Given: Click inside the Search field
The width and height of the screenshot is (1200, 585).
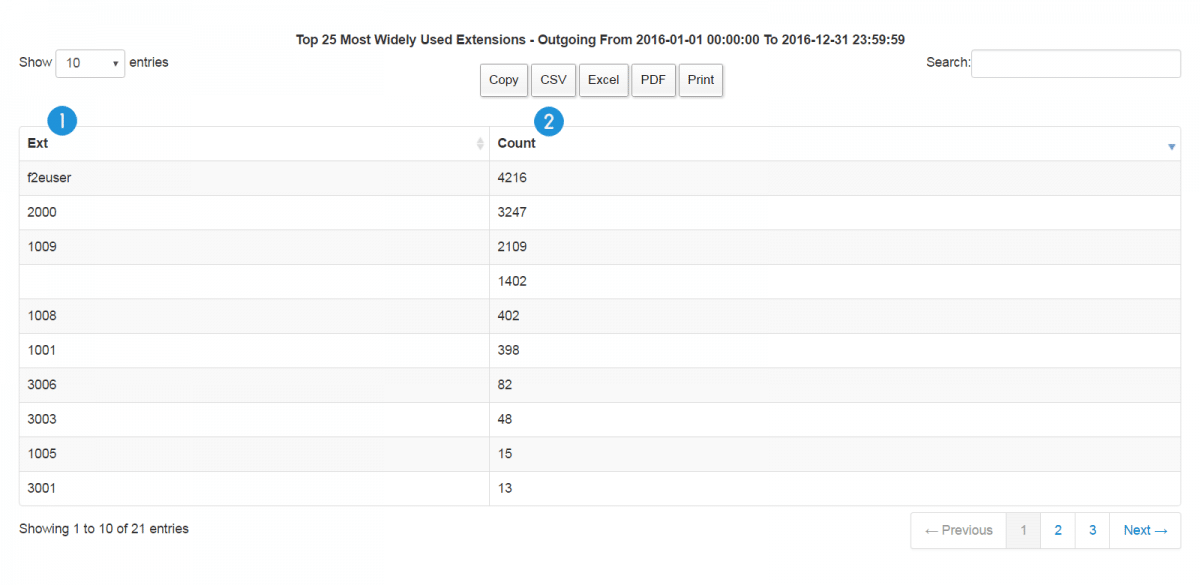Looking at the screenshot, I should (1075, 63).
